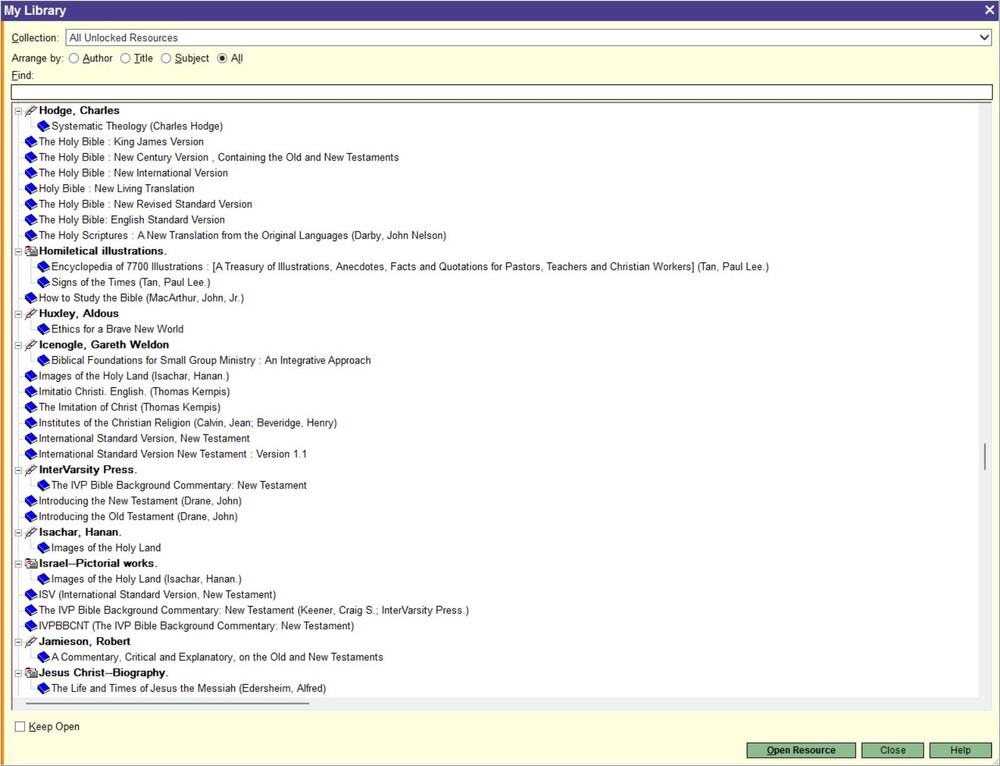The image size is (1000, 766).
Task: Click inside the Find text field
Action: (x=400, y=91)
